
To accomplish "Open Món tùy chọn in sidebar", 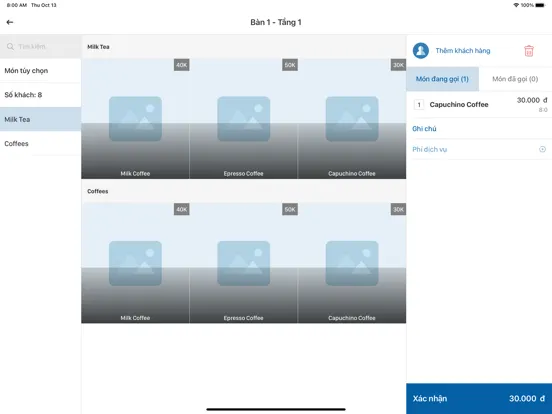I will point(40,71).
